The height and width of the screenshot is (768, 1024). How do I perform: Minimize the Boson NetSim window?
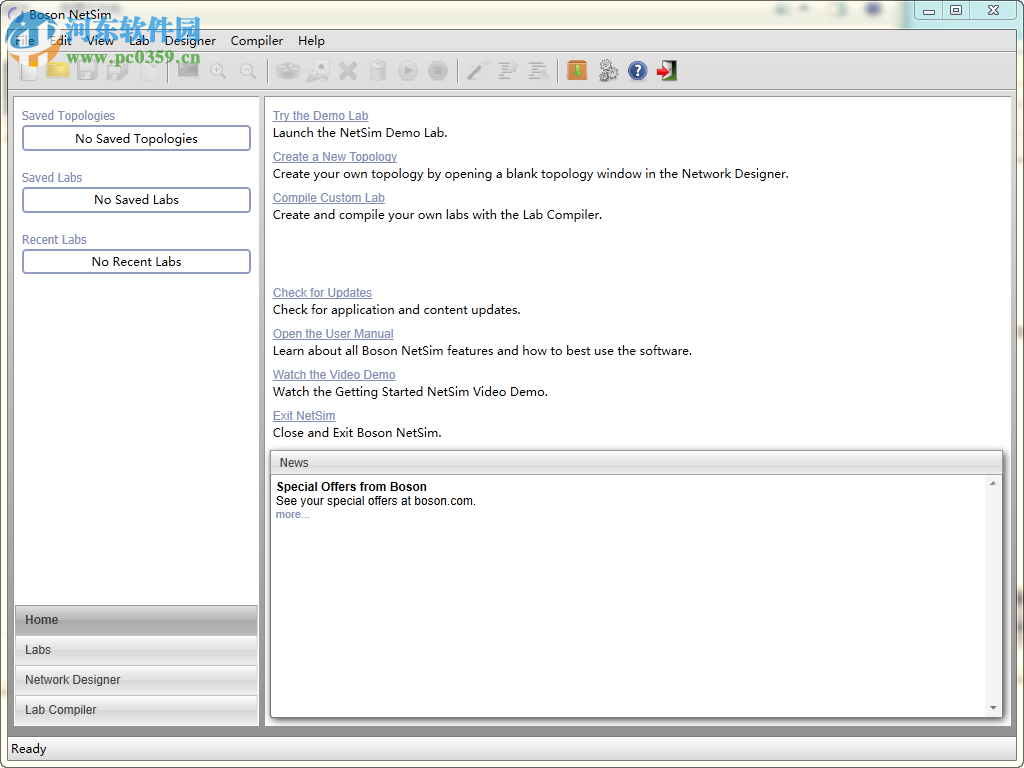(928, 10)
